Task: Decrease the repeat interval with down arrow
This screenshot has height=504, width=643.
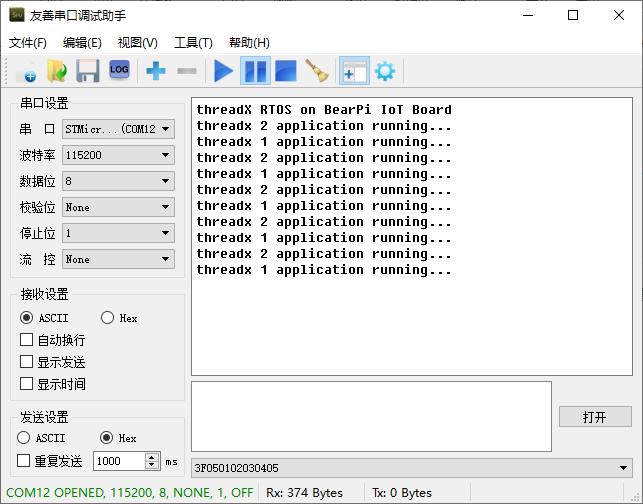Action: pos(152,465)
